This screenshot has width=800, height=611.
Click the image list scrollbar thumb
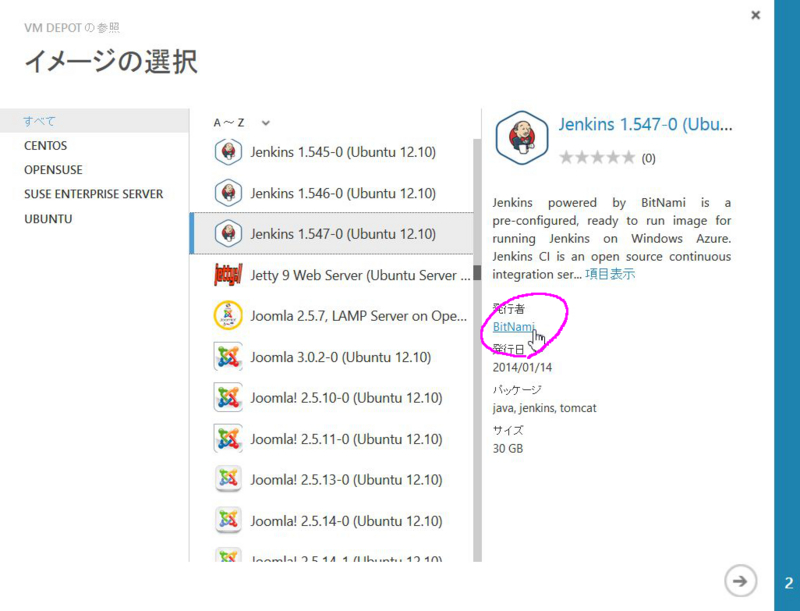click(477, 273)
